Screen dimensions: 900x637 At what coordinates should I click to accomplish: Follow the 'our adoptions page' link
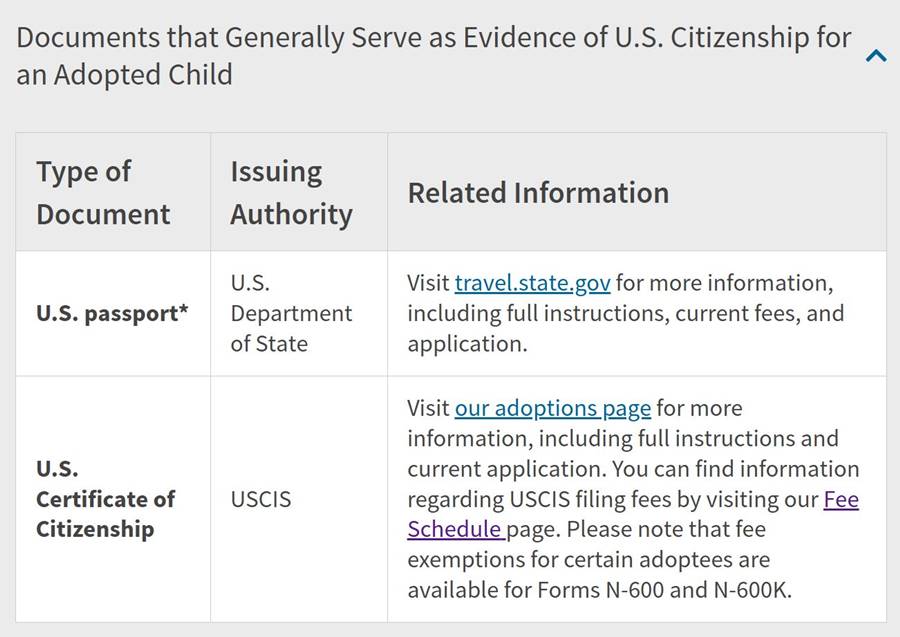(x=552, y=408)
